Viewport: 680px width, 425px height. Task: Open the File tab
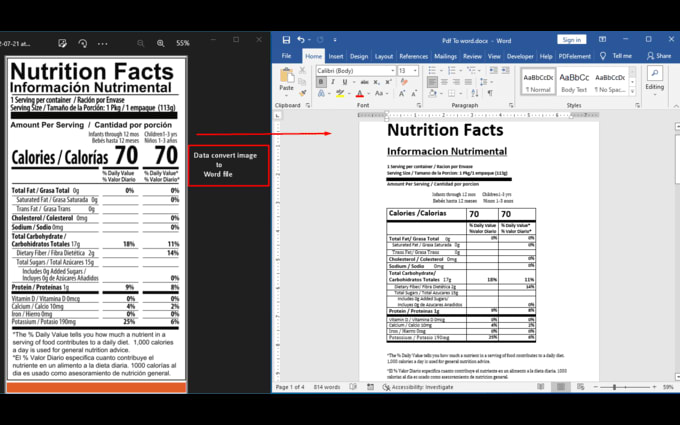[286, 56]
